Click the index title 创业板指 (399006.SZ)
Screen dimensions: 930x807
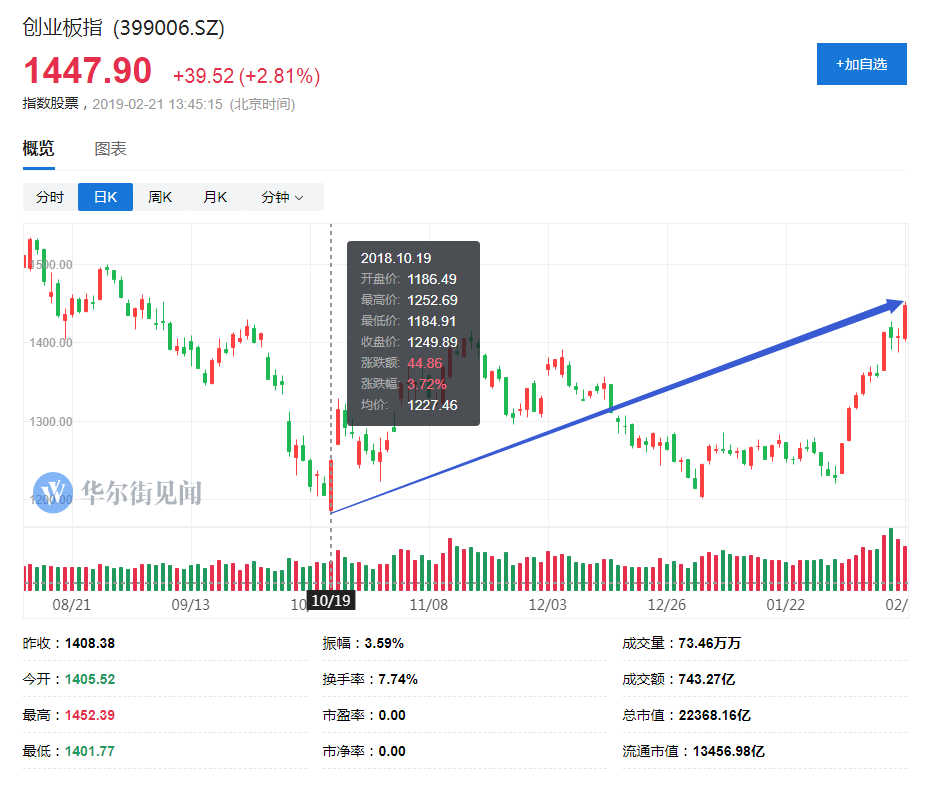coord(123,28)
